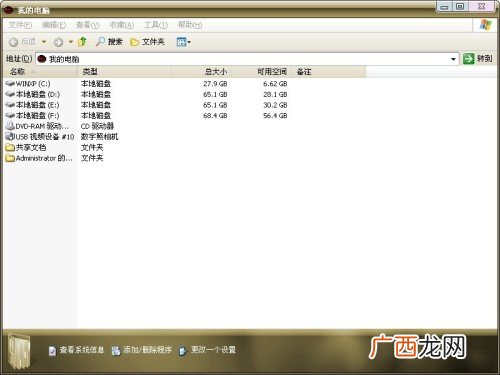Select the Administrator 的 documents folder icon
Image resolution: width=500 pixels, height=375 pixels.
coord(10,158)
